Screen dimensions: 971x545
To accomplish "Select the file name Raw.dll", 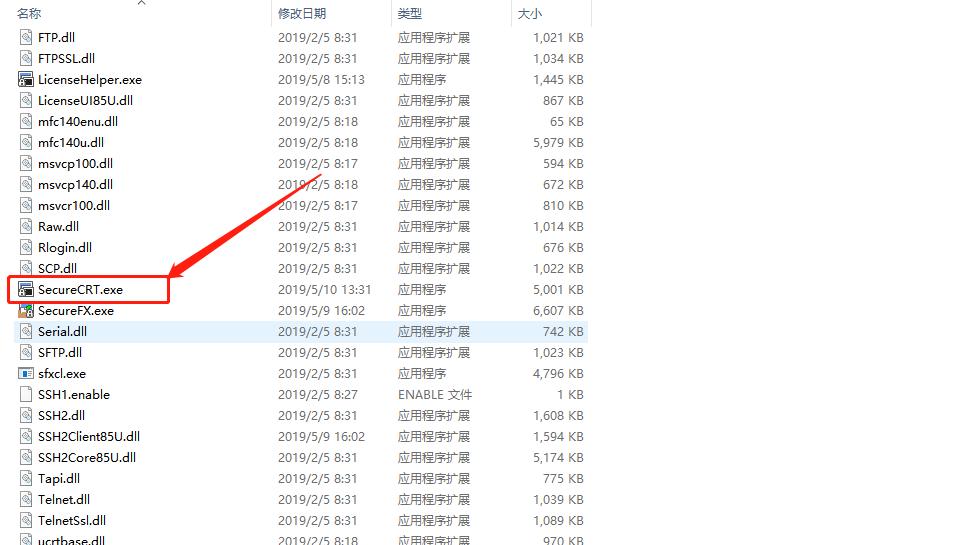I will (x=58, y=227).
